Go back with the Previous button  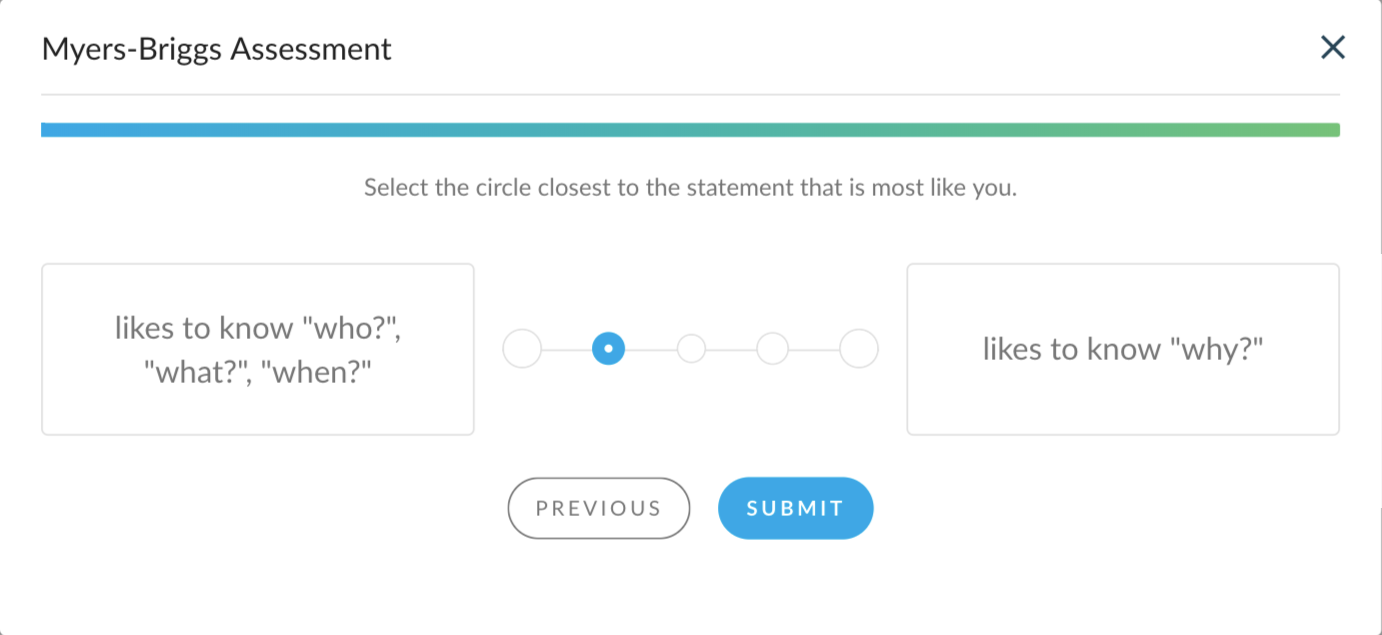click(x=598, y=508)
